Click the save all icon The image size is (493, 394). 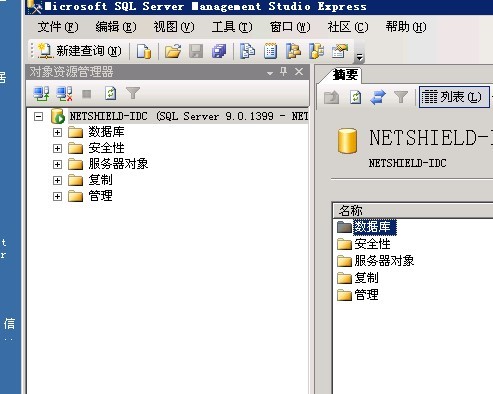click(219, 51)
